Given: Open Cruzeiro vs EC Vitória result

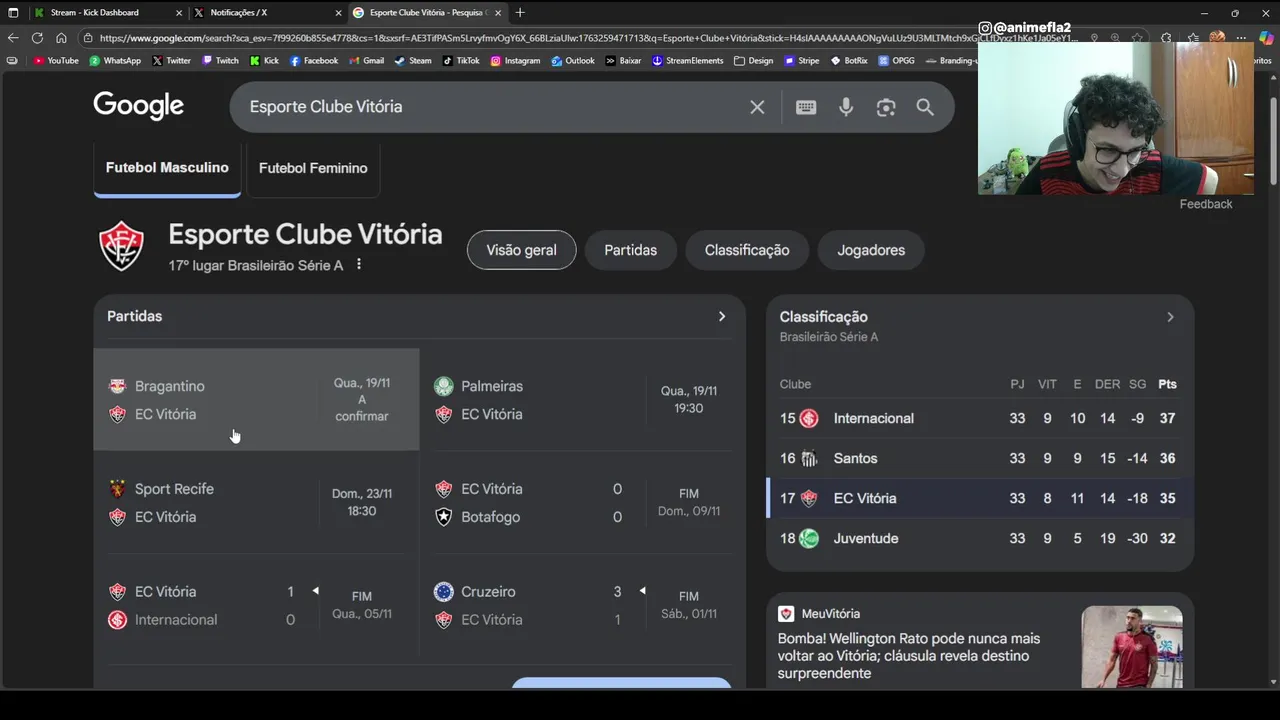Looking at the screenshot, I should click(582, 605).
